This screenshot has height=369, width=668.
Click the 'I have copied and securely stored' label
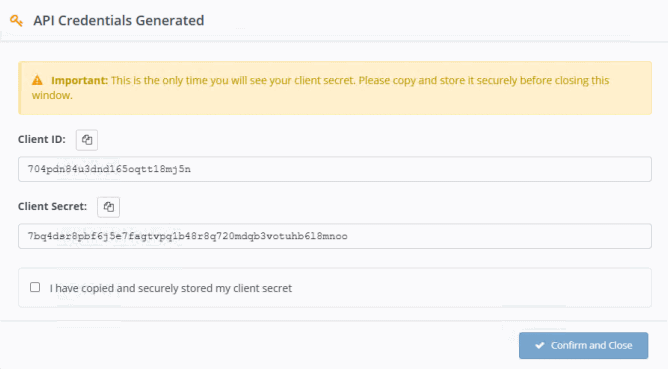click(x=170, y=288)
